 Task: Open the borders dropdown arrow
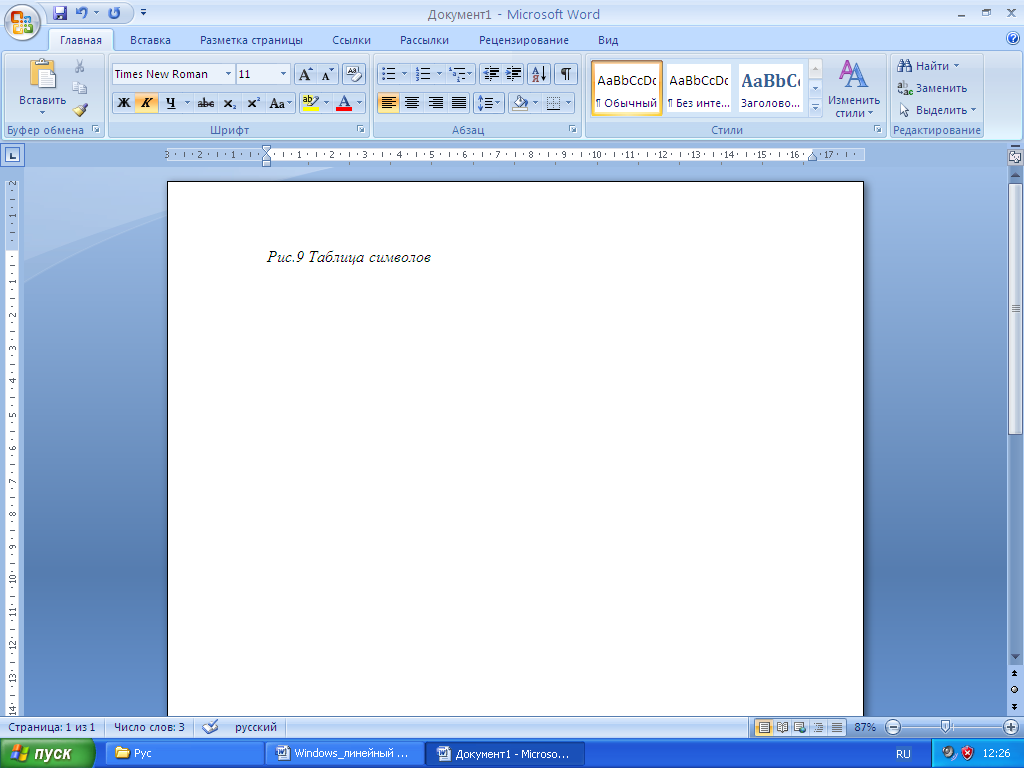(x=568, y=103)
